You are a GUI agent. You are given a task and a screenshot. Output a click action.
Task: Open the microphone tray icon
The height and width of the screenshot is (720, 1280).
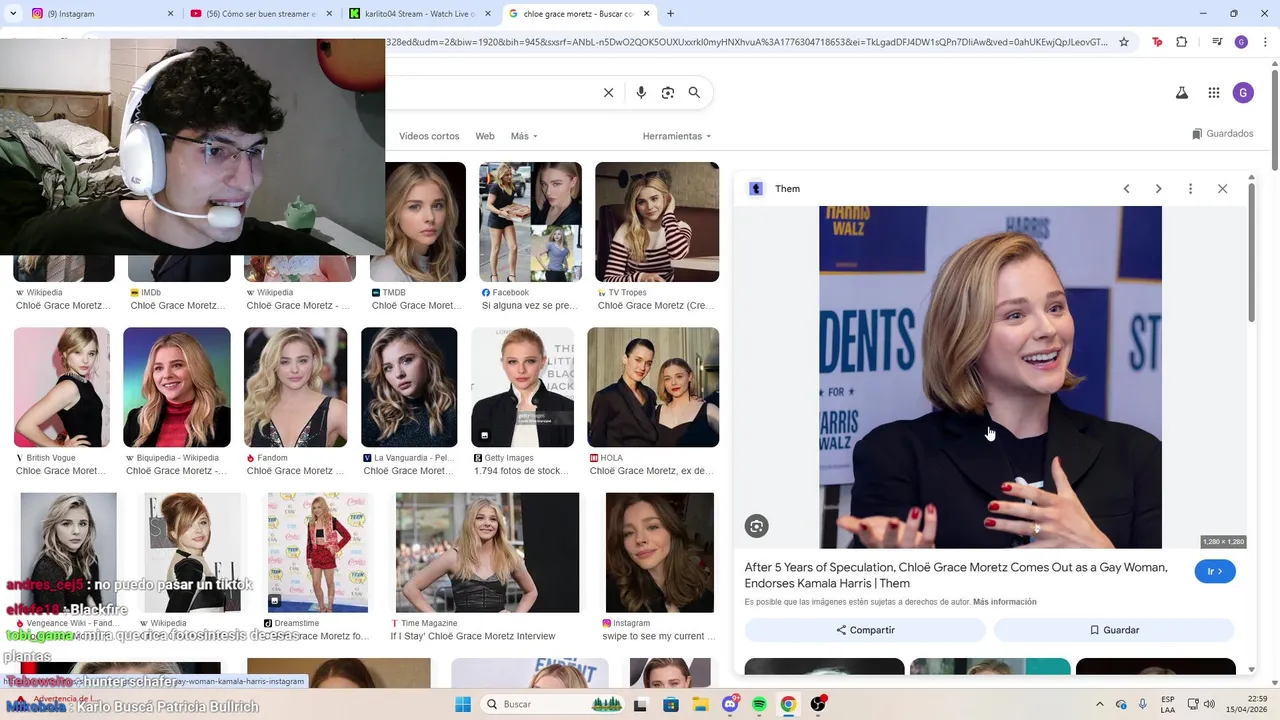1143,704
